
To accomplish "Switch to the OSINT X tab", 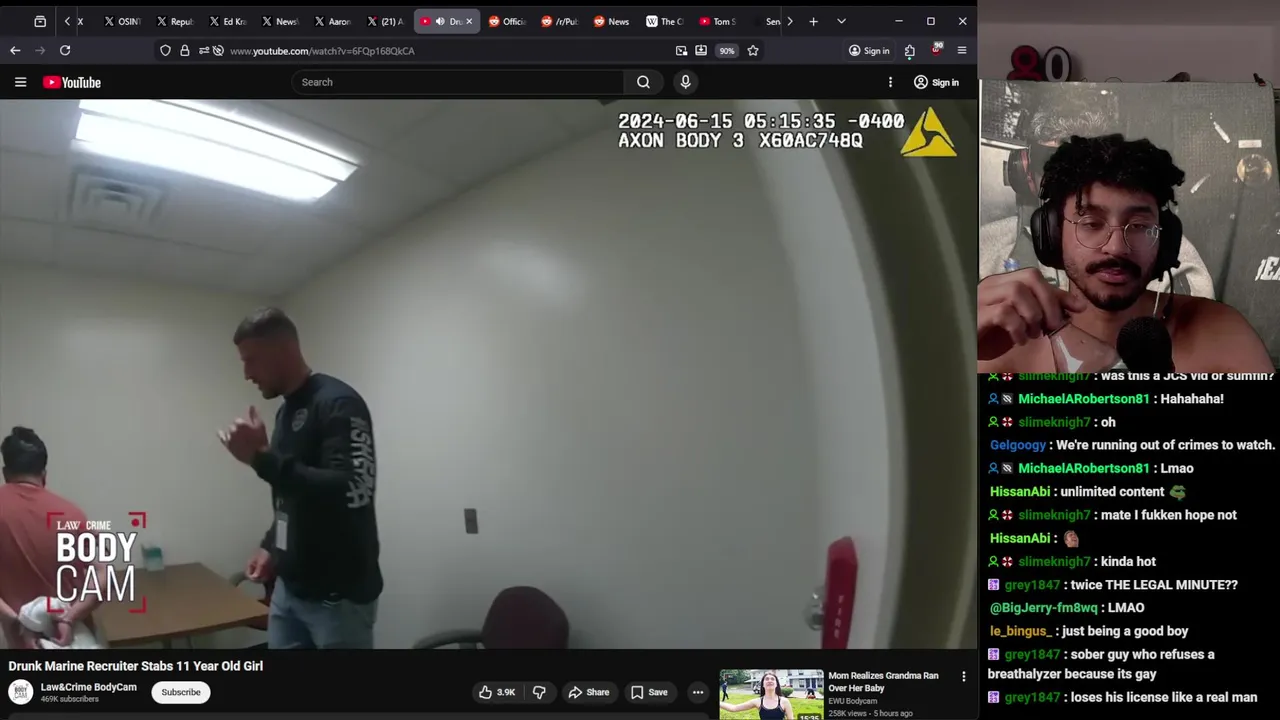I will (122, 21).
